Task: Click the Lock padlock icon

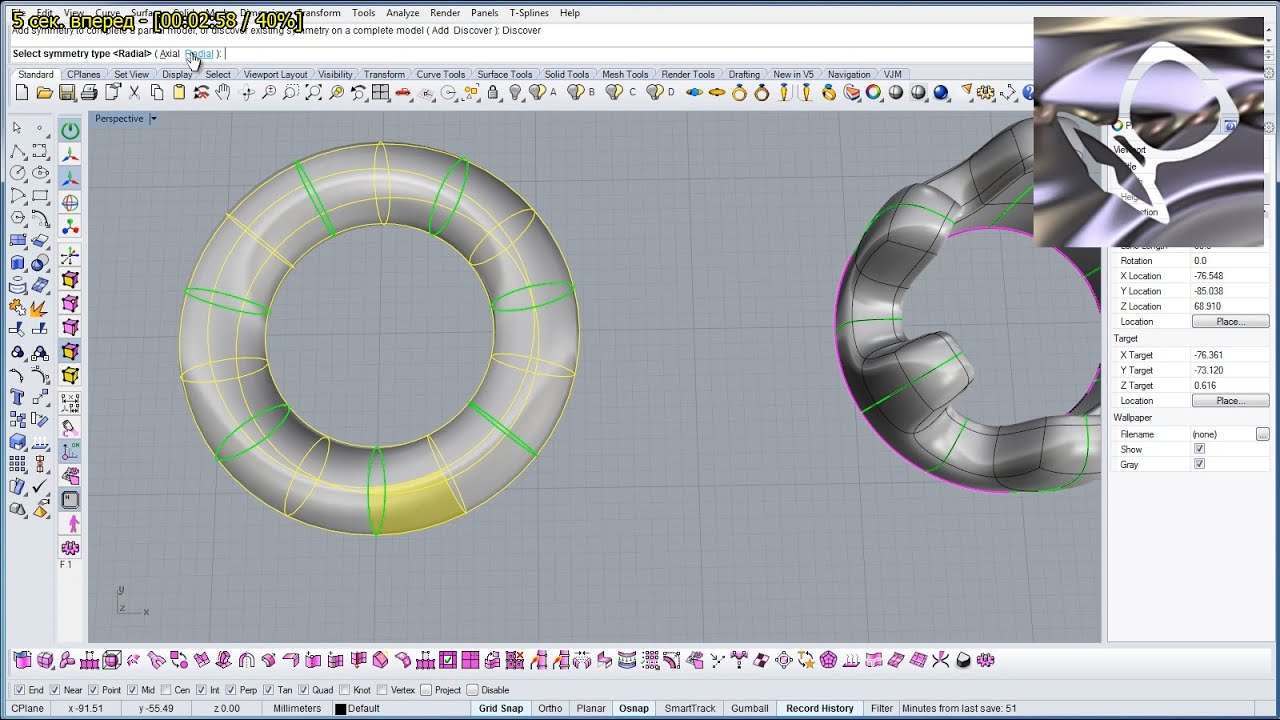Action: [493, 93]
